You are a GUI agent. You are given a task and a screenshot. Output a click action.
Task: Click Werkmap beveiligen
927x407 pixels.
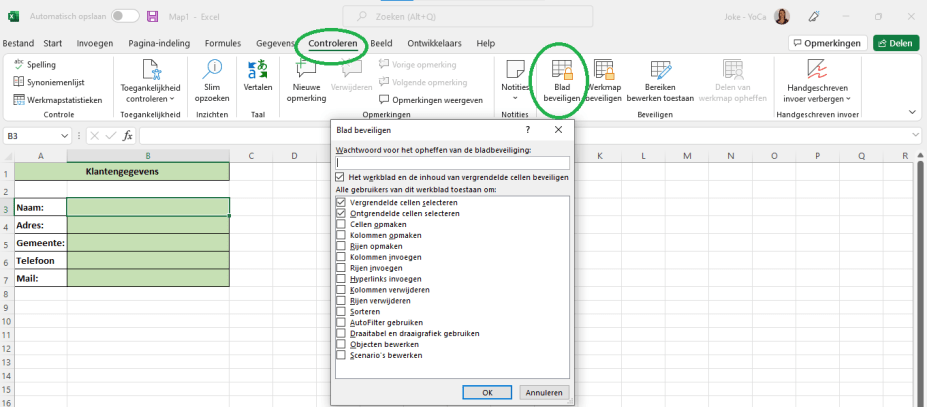604,81
